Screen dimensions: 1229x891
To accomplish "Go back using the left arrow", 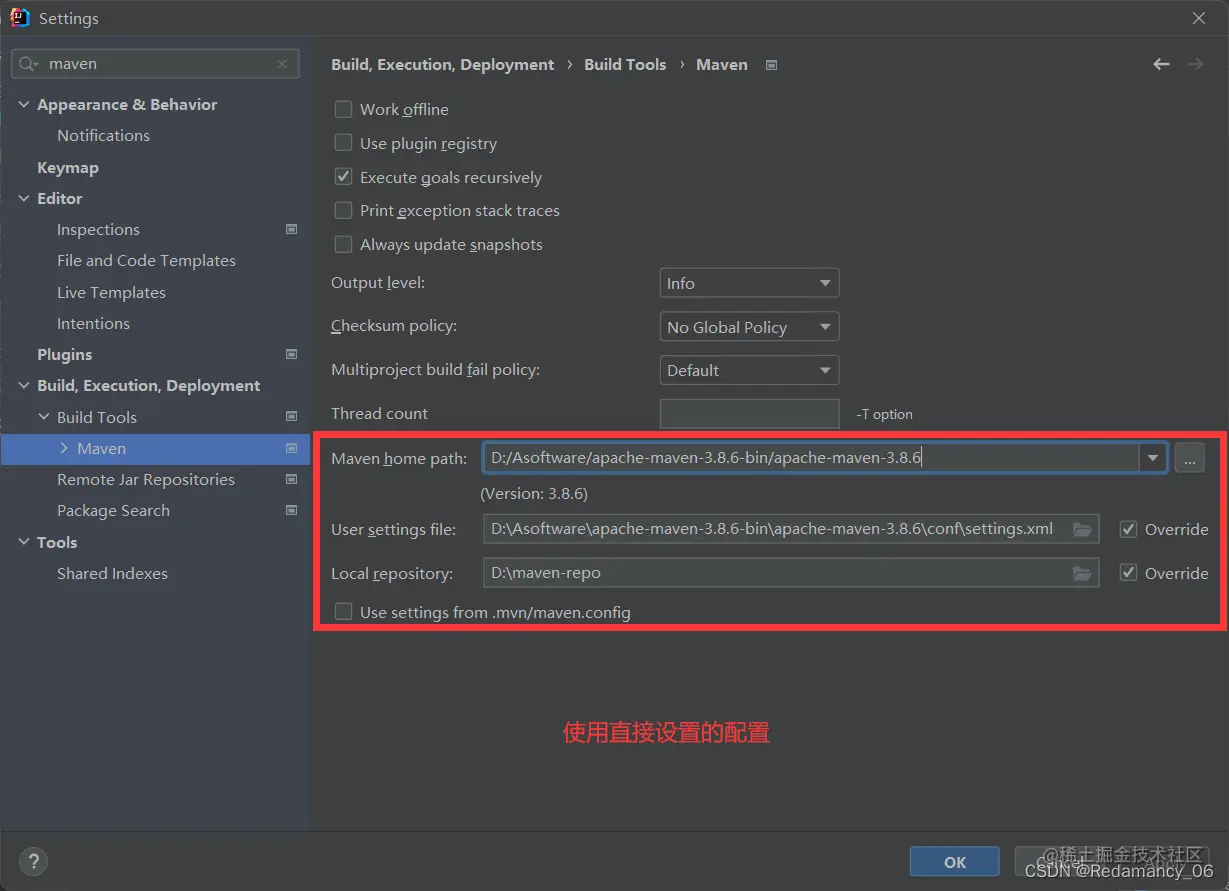I will click(x=1161, y=64).
